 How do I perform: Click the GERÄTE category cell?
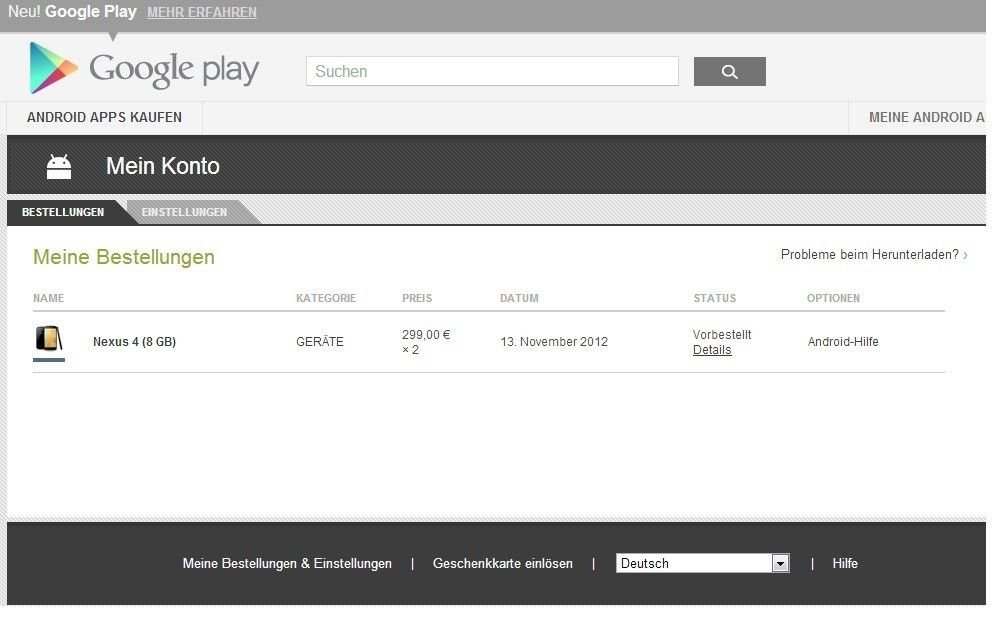pyautogui.click(x=320, y=342)
